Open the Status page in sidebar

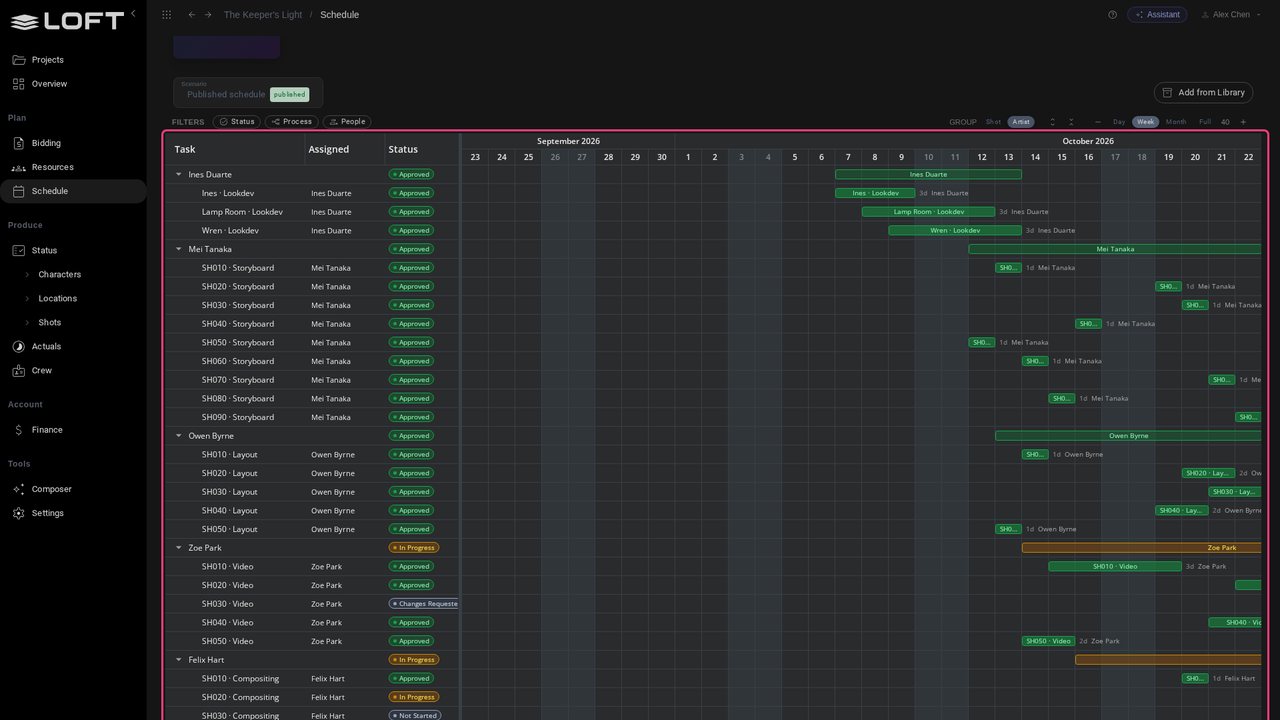click(73, 251)
